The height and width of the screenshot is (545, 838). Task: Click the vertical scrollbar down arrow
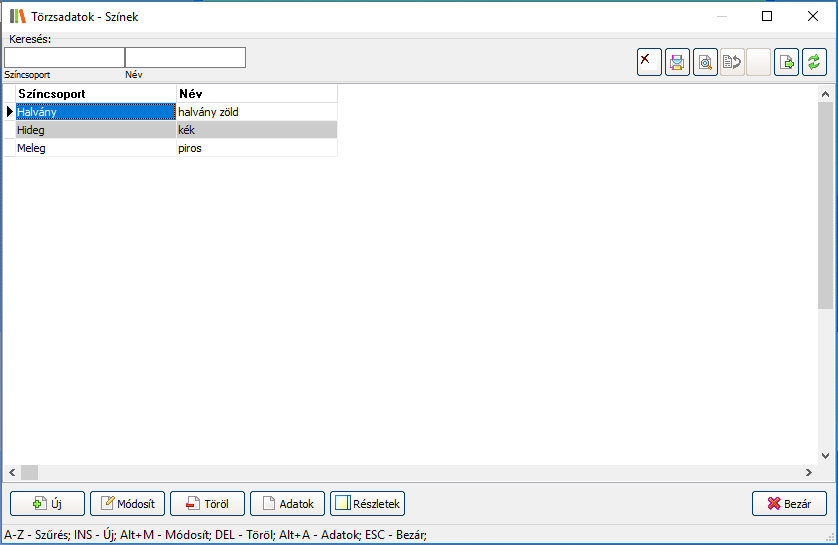click(x=825, y=456)
